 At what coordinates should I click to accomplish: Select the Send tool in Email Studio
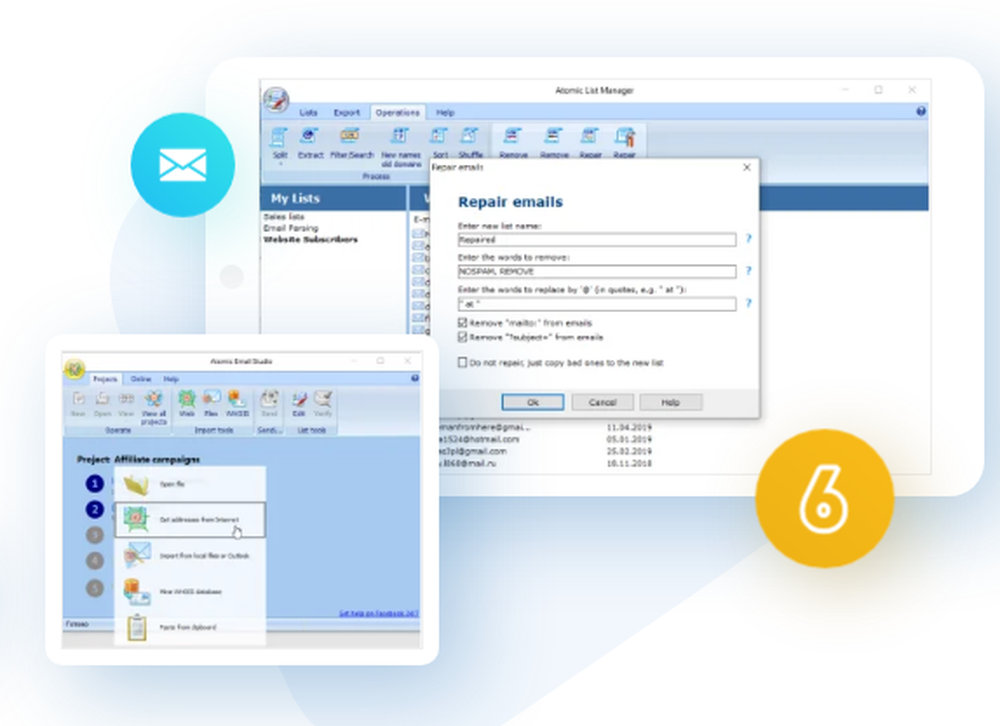click(x=269, y=403)
